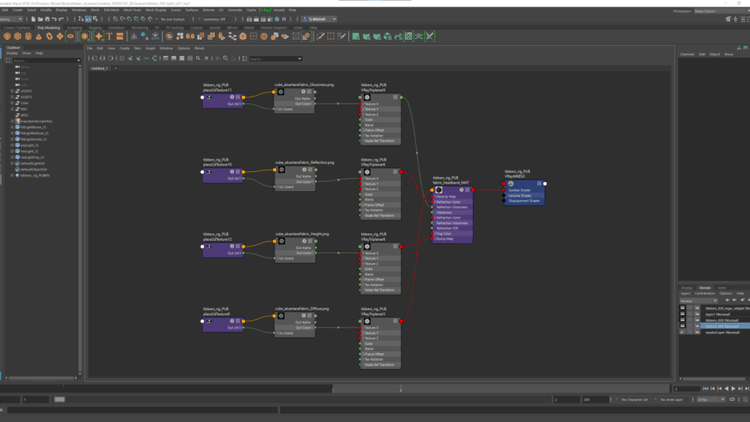
Task: Open the Maya scene with the folder icon
Action: (40, 19)
